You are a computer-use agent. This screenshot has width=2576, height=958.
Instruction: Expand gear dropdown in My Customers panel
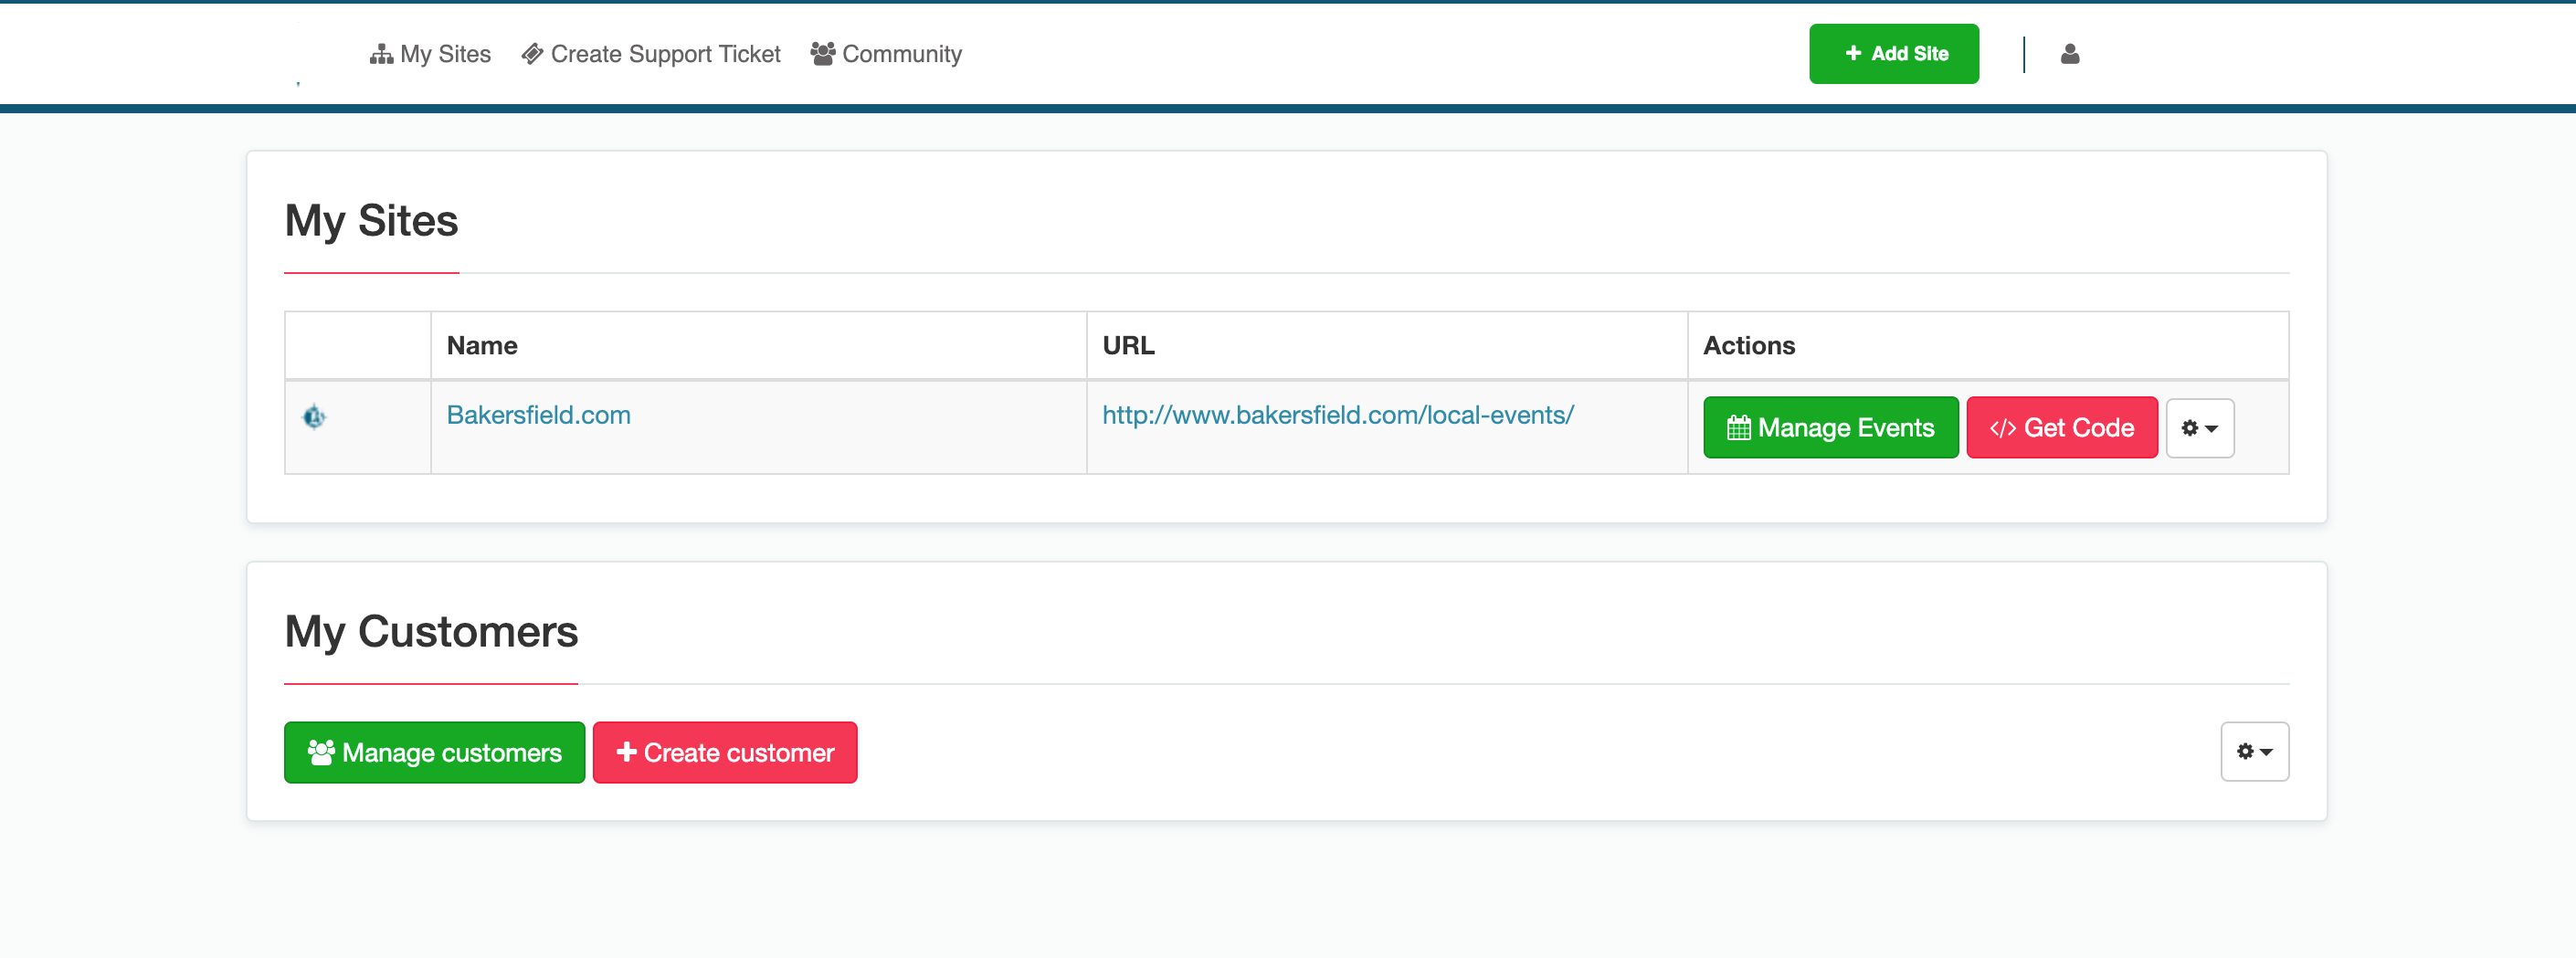[x=2254, y=752]
